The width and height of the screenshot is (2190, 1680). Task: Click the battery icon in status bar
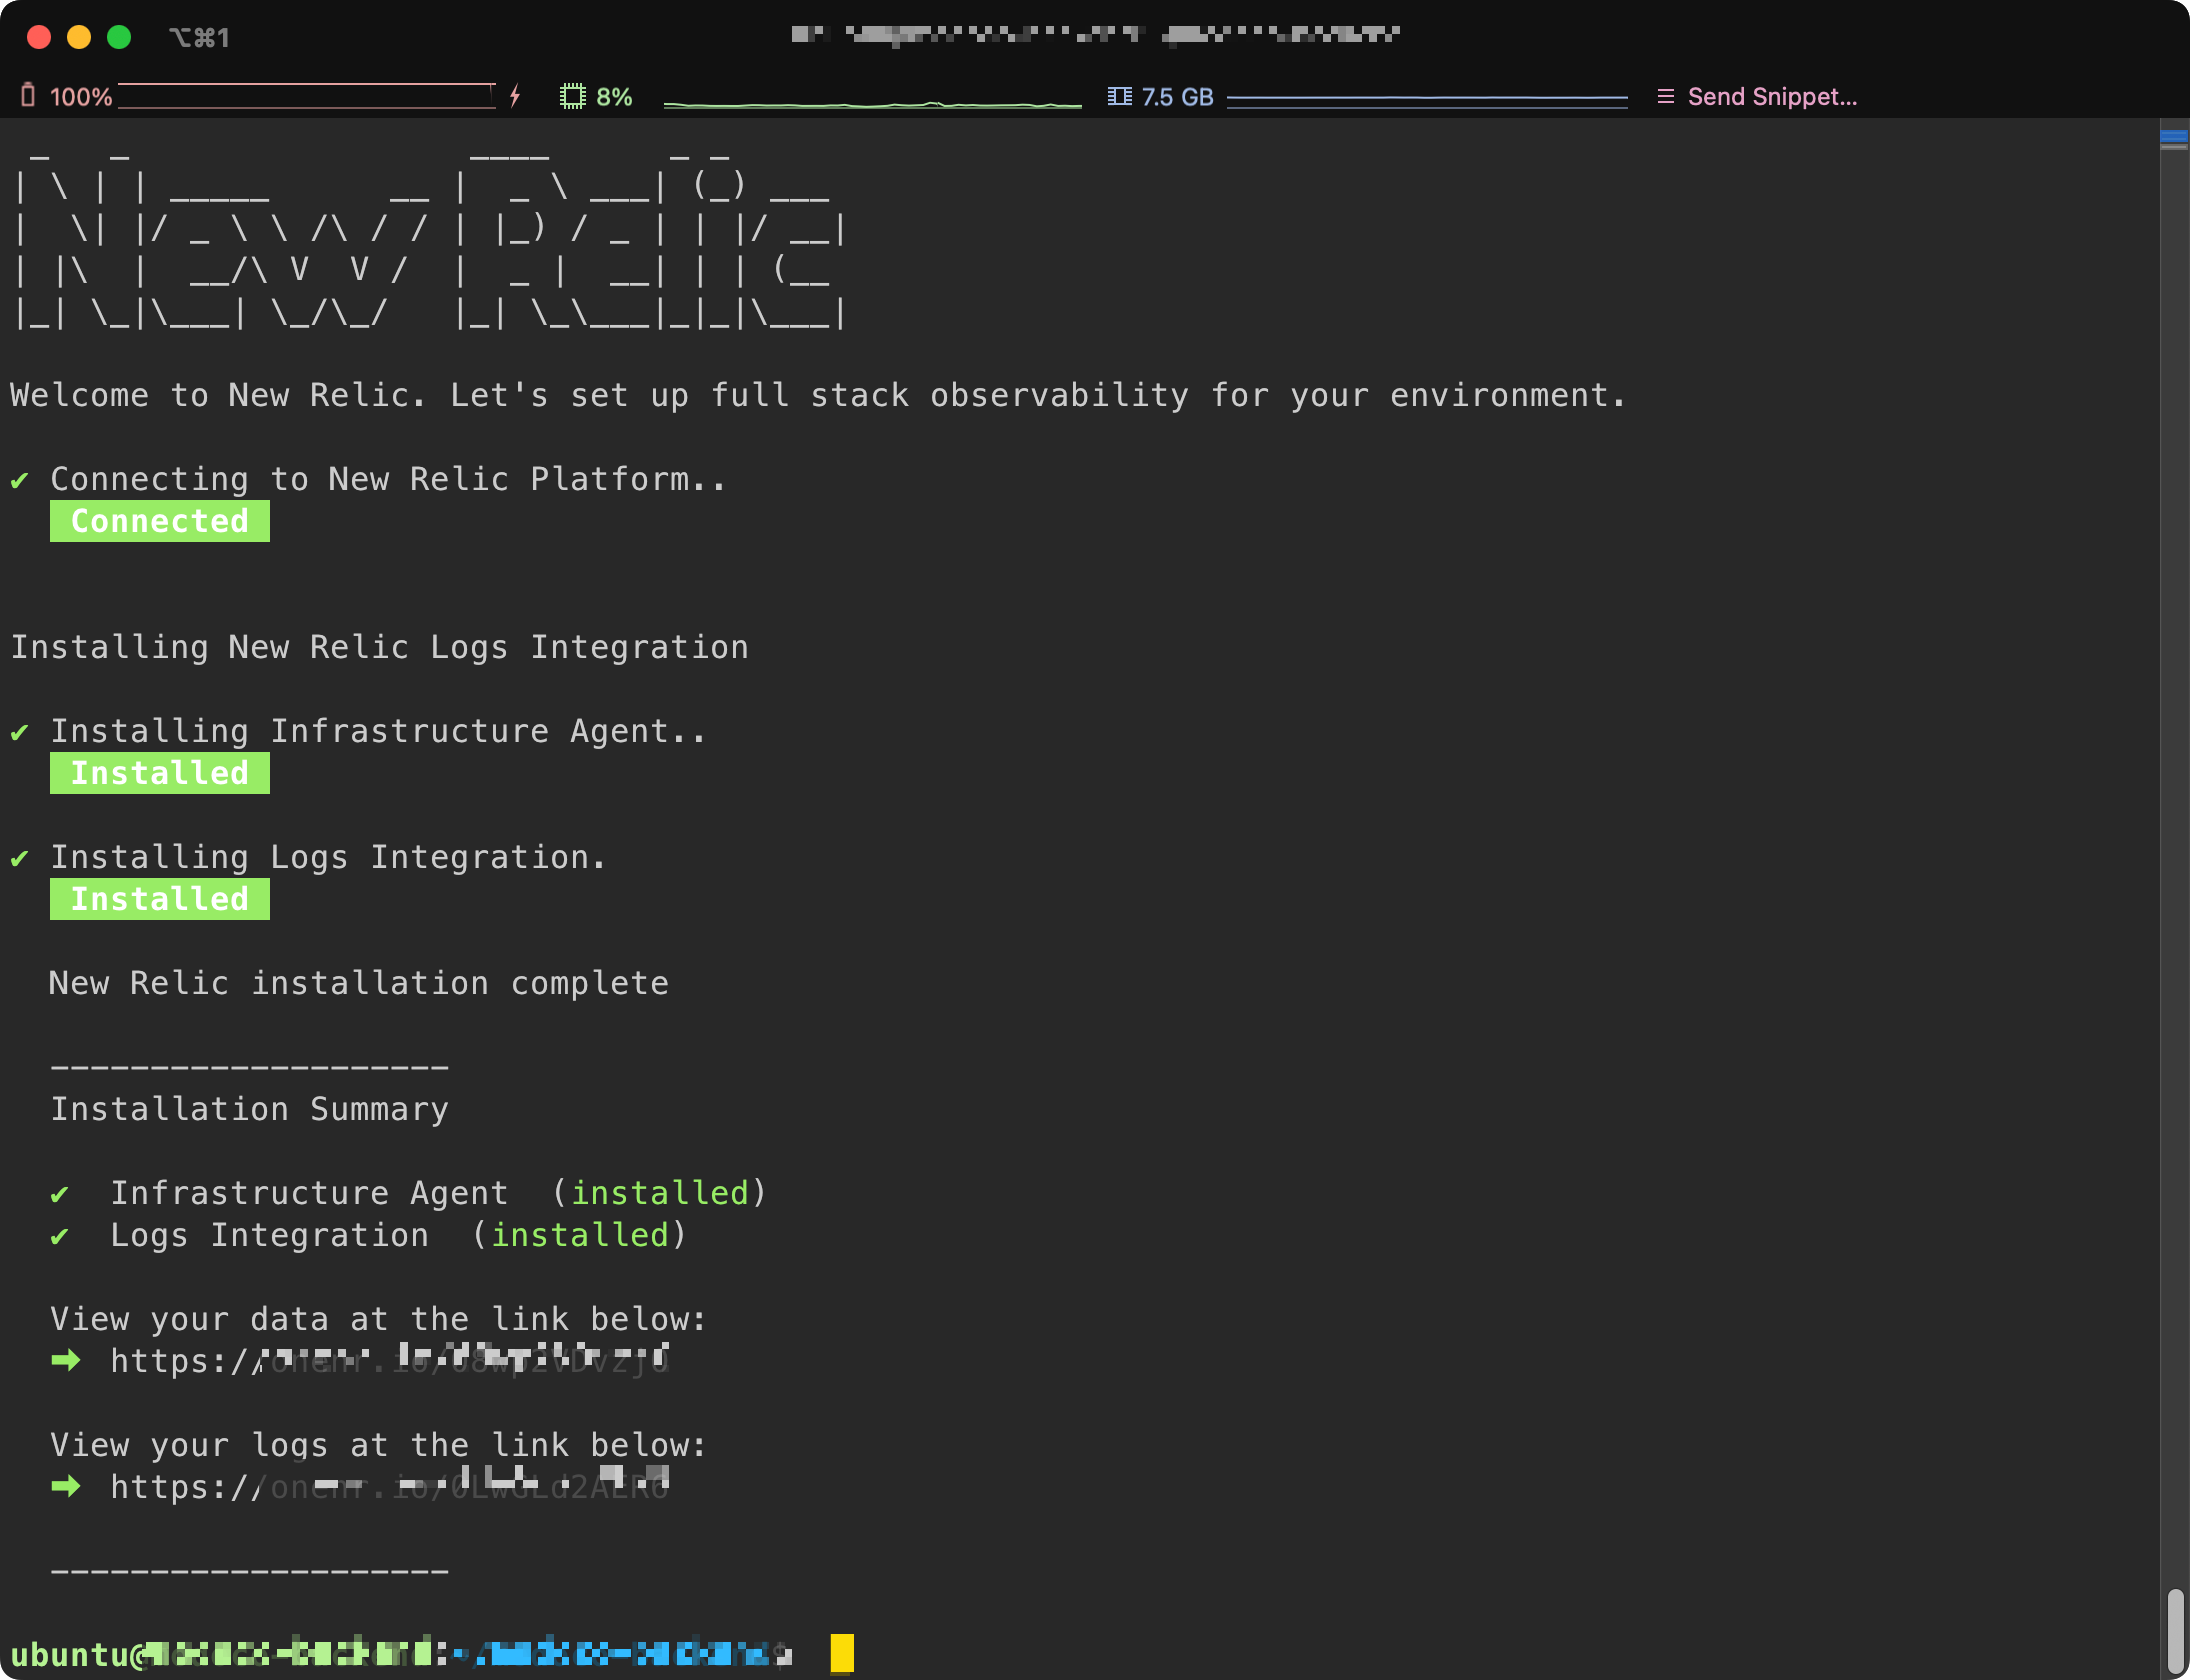click(x=28, y=96)
